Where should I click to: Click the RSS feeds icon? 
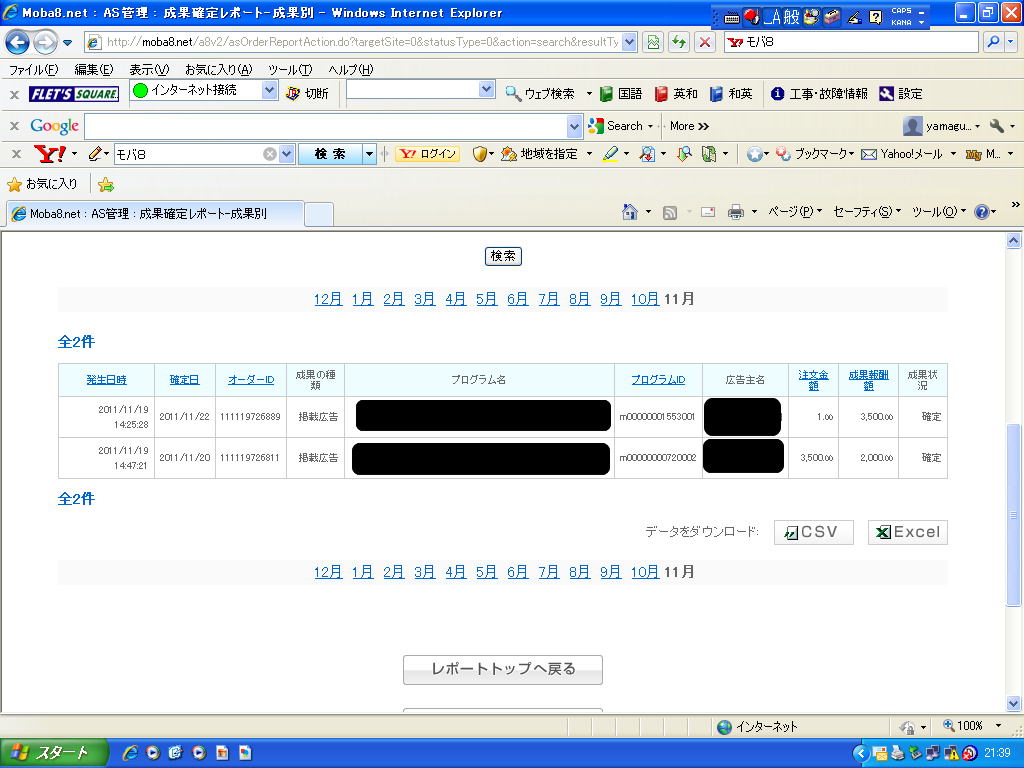coord(669,212)
